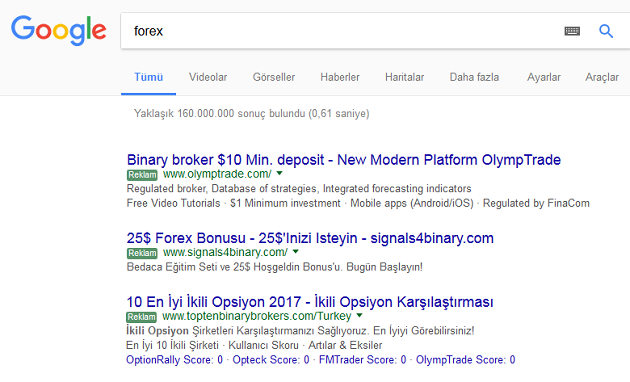630x382 pixels.
Task: Click the www.toptenbinarybrokers.com/Turkey green URL
Action: pyautogui.click(x=256, y=316)
